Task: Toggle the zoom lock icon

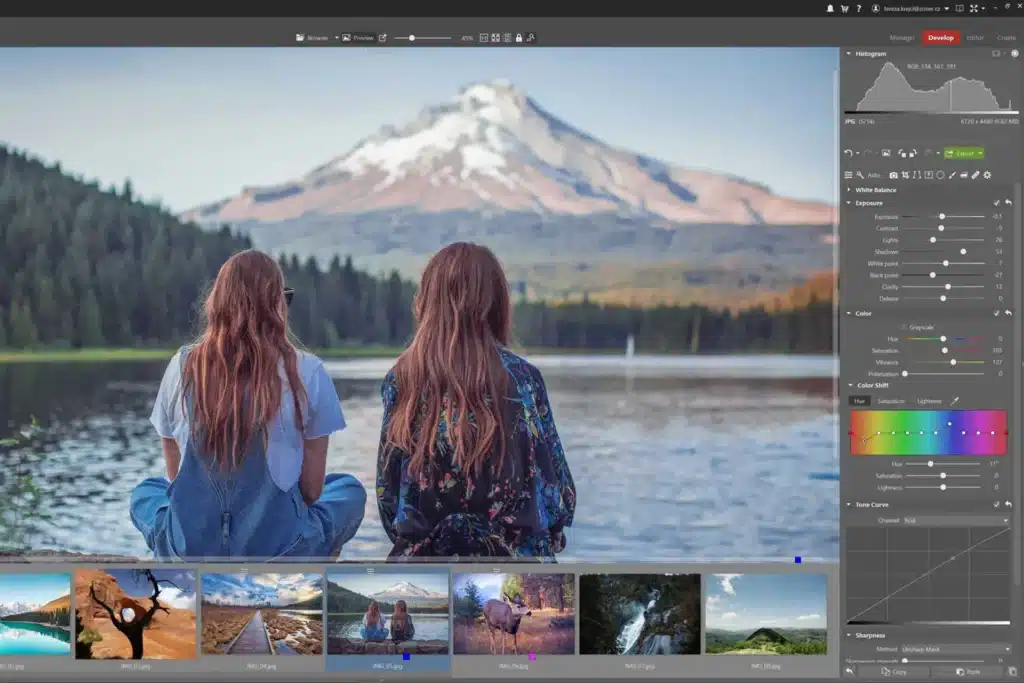Action: (x=519, y=38)
